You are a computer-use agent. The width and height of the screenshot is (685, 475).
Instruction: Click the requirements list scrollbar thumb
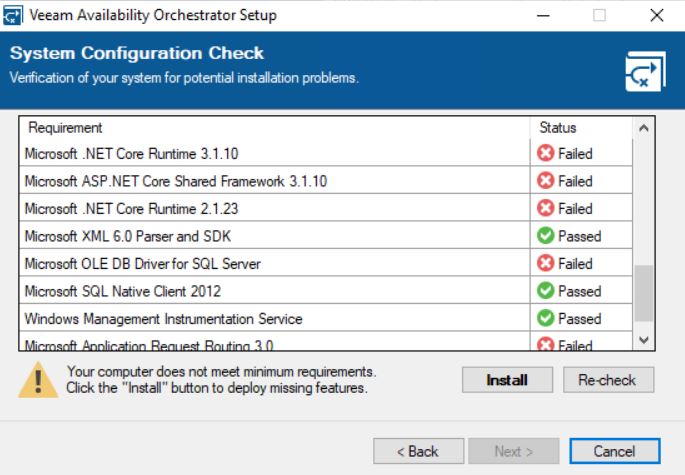tap(643, 293)
